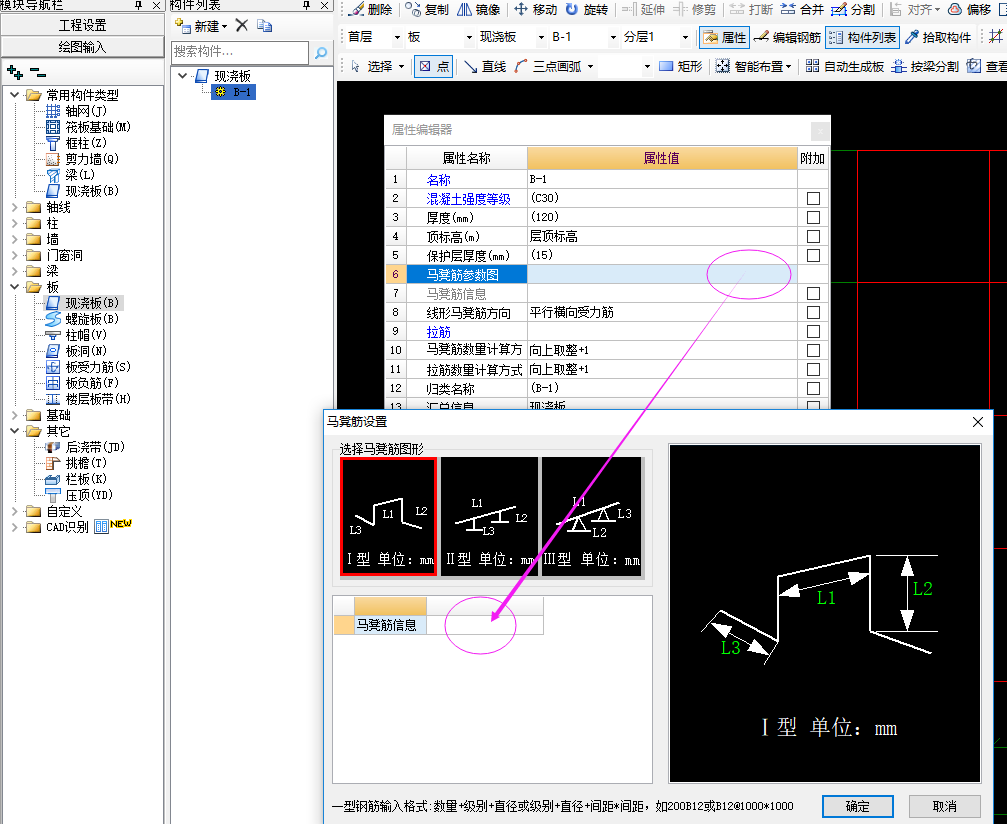The height and width of the screenshot is (824, 1007).
Task: Click the 搜索构件 search input field
Action: pyautogui.click(x=240, y=52)
